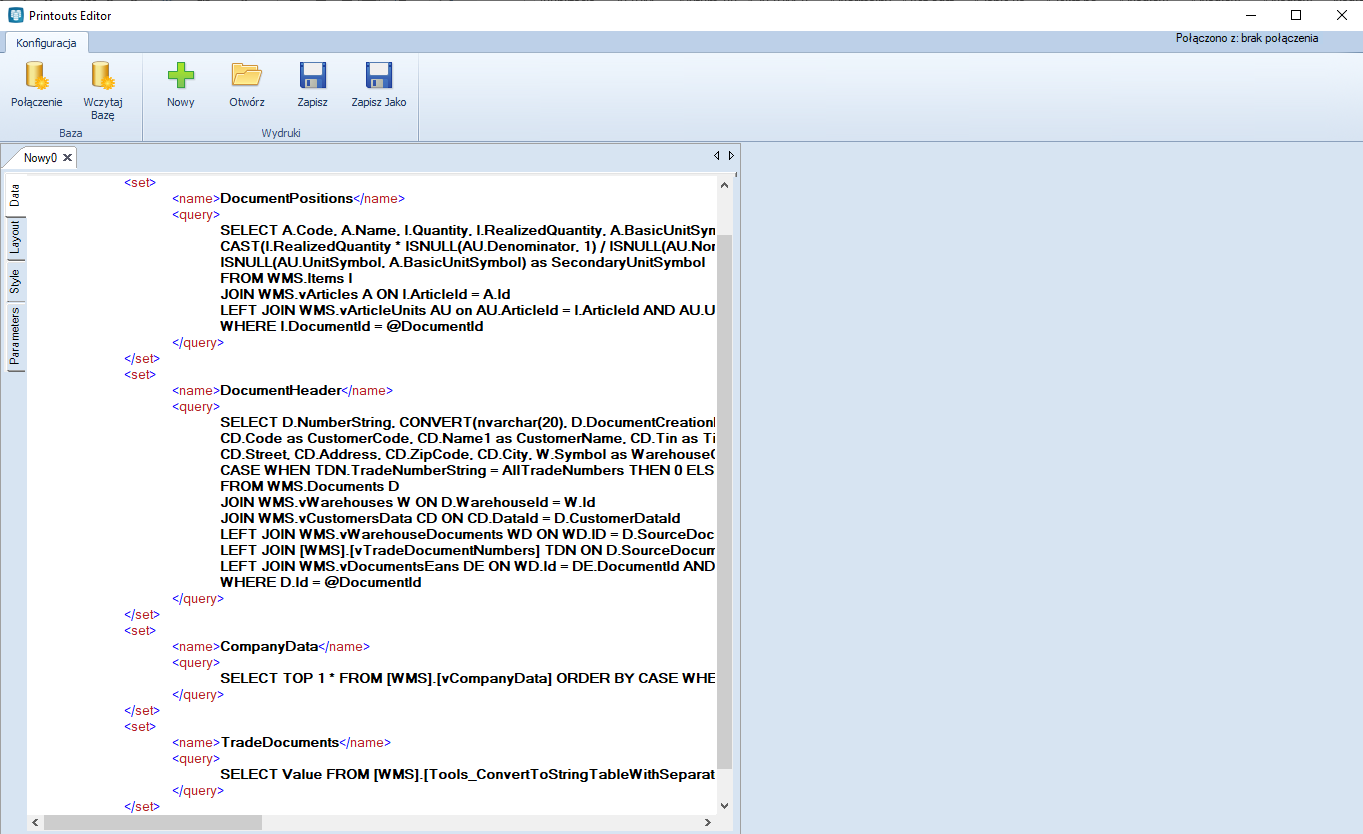Open the Parameters side tab

(x=15, y=336)
